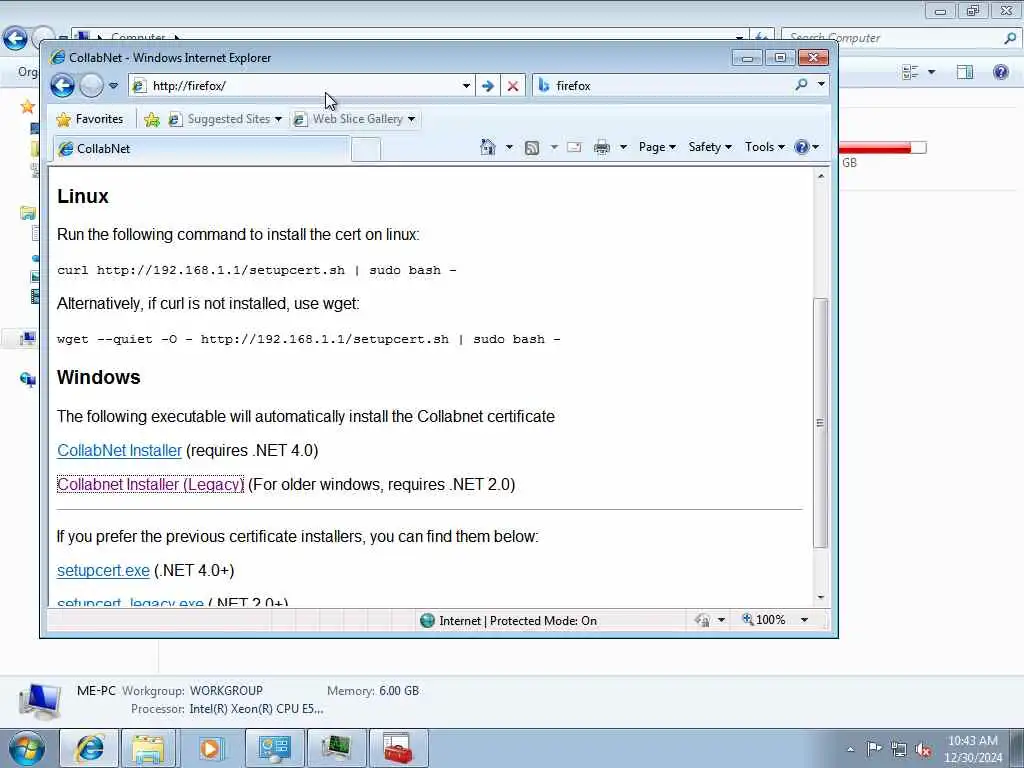The width and height of the screenshot is (1024, 768).
Task: Click the RSS feeds icon
Action: click(x=532, y=148)
